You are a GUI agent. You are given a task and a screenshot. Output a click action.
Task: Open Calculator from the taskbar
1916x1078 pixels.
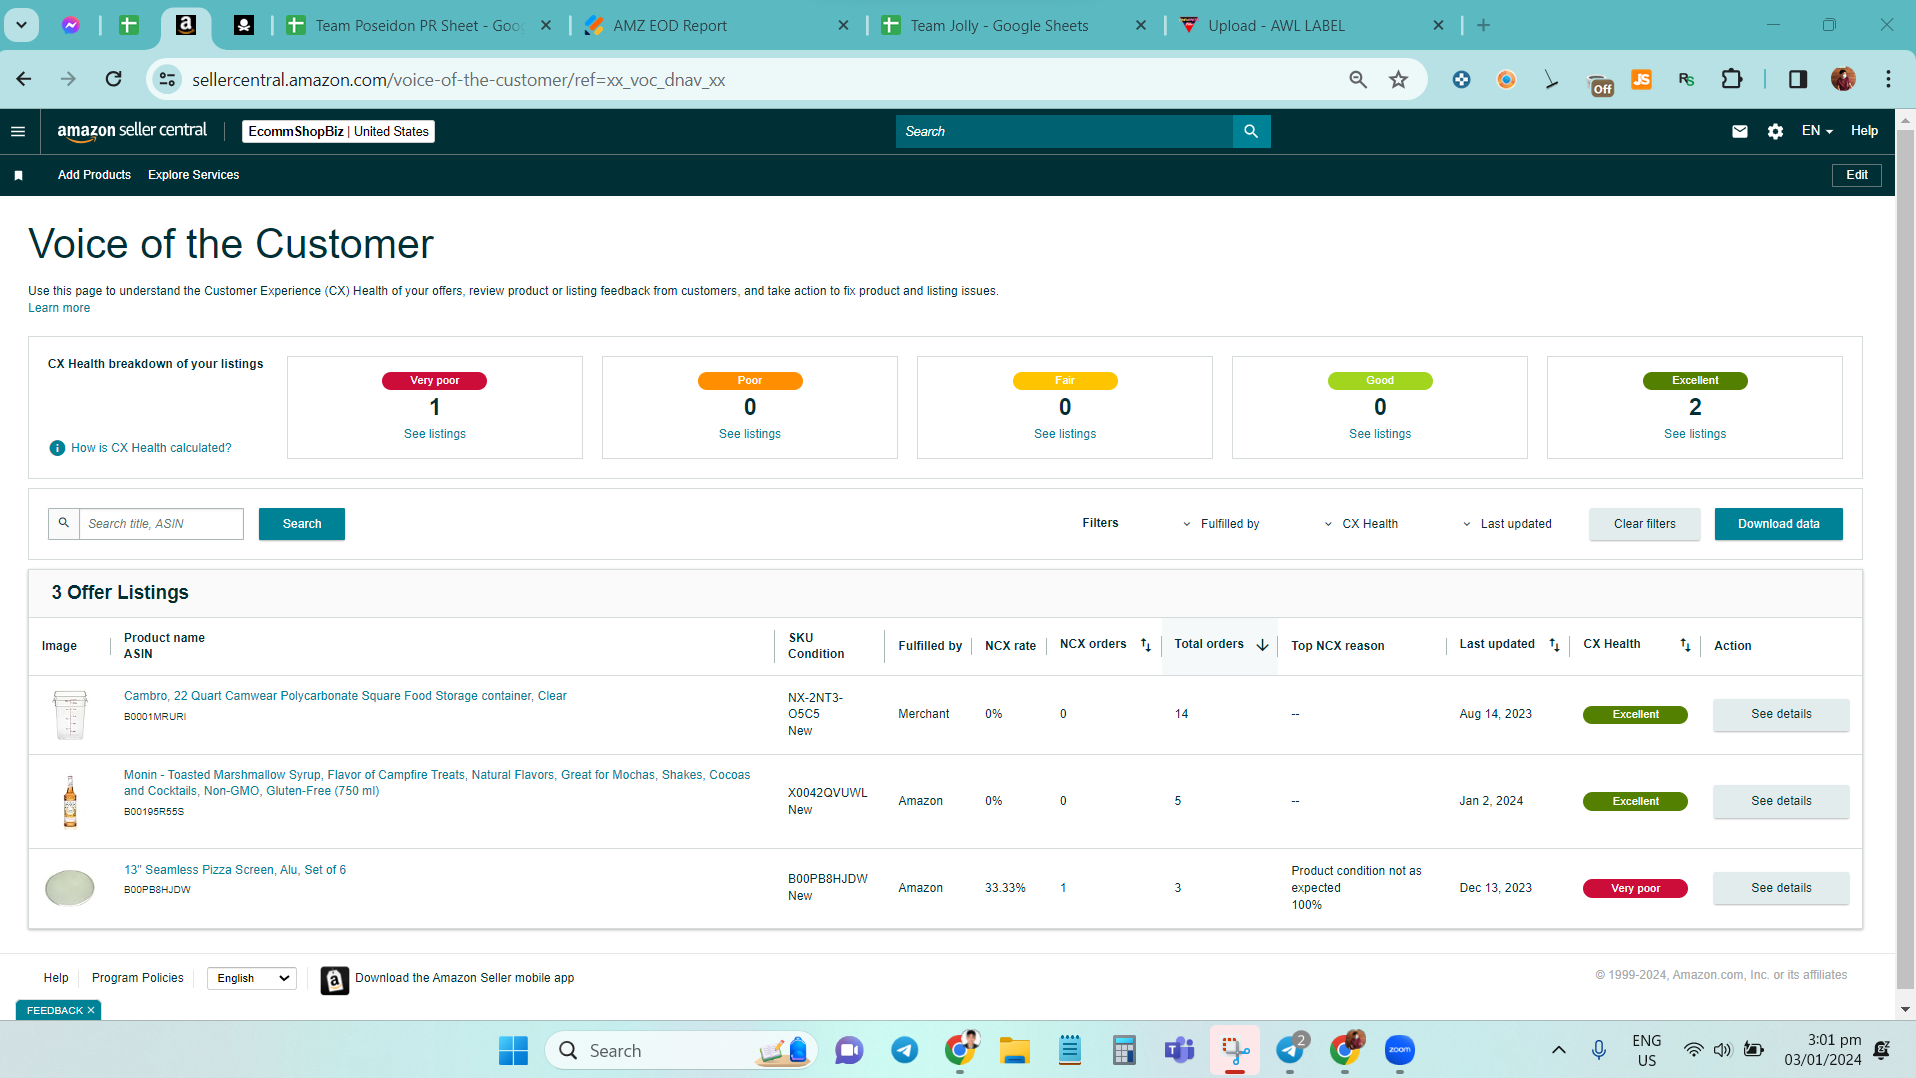[x=1124, y=1051]
